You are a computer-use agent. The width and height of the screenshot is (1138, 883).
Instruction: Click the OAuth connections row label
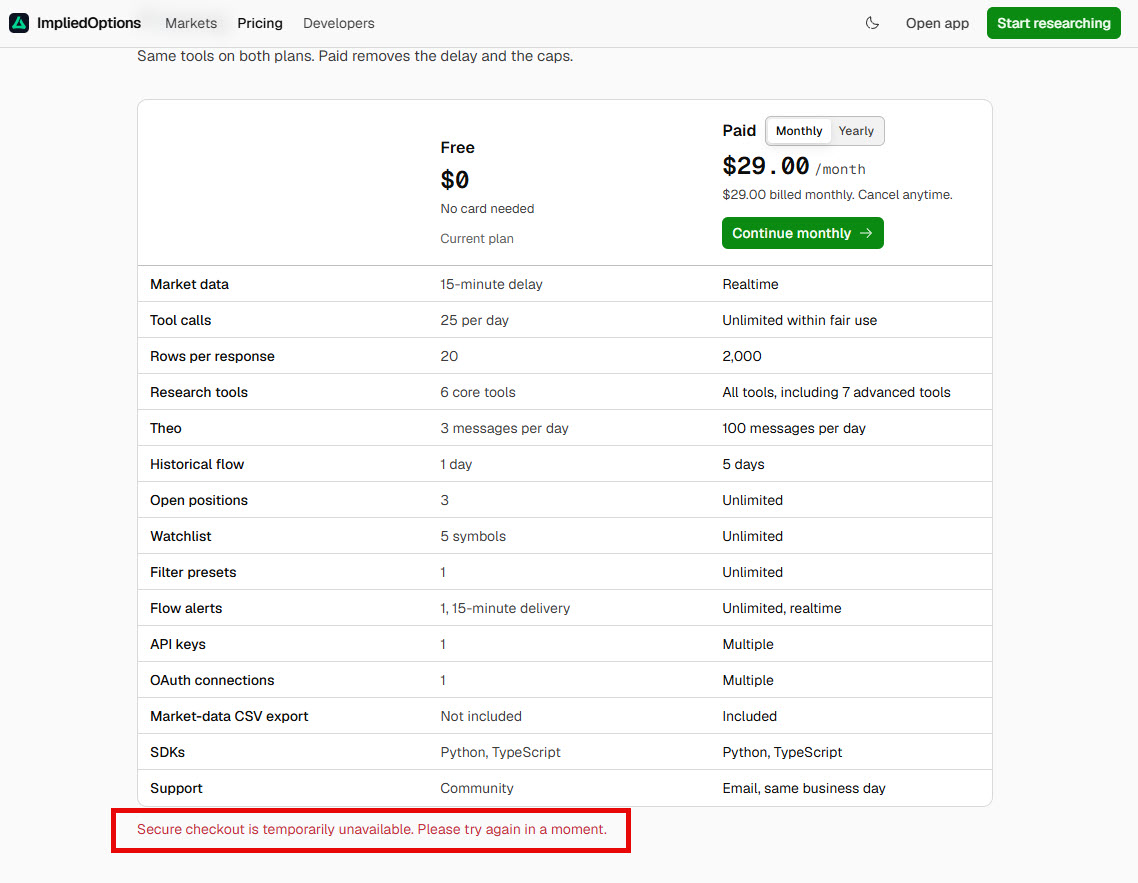click(213, 680)
